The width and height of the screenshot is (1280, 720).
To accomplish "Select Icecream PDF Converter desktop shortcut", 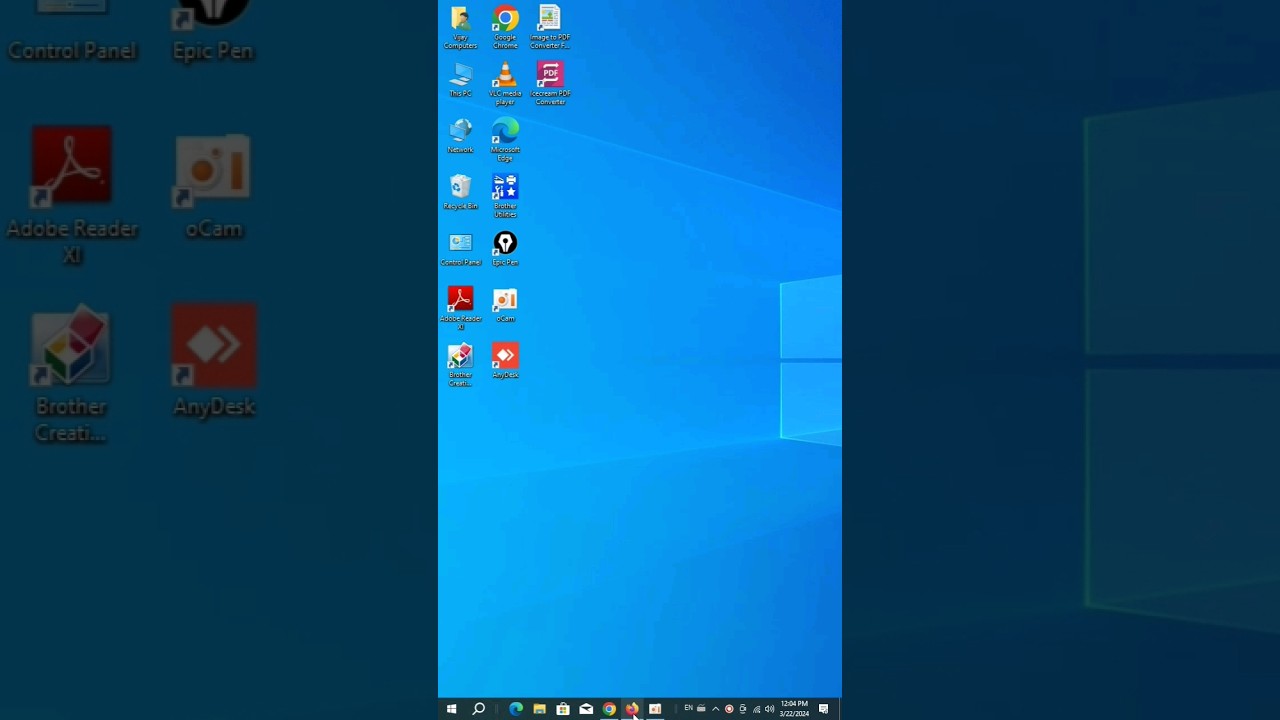I will coord(550,84).
